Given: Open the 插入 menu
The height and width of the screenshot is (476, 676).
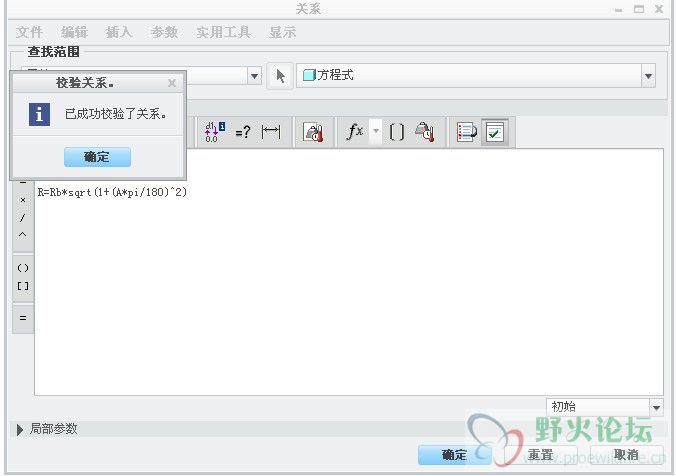Looking at the screenshot, I should 119,32.
